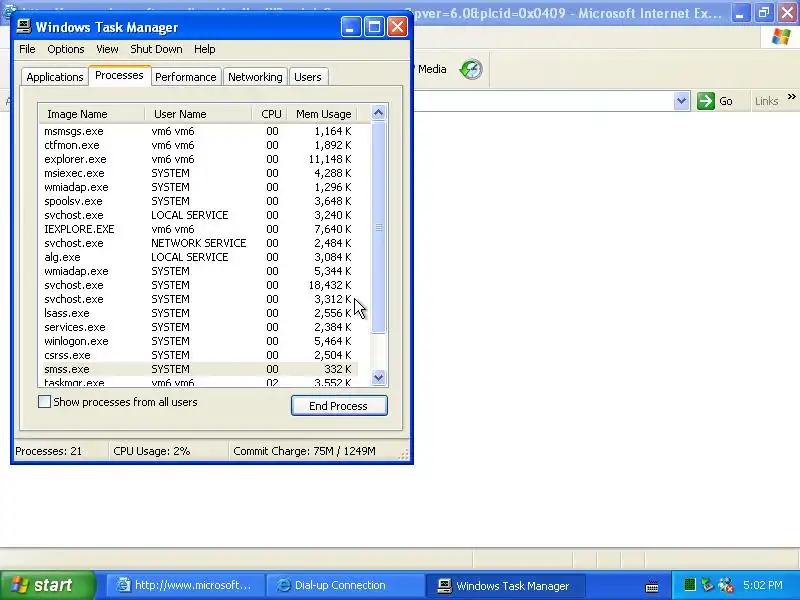The image size is (800, 600).
Task: Sort by the Image Name column header
Action: [x=92, y=114]
